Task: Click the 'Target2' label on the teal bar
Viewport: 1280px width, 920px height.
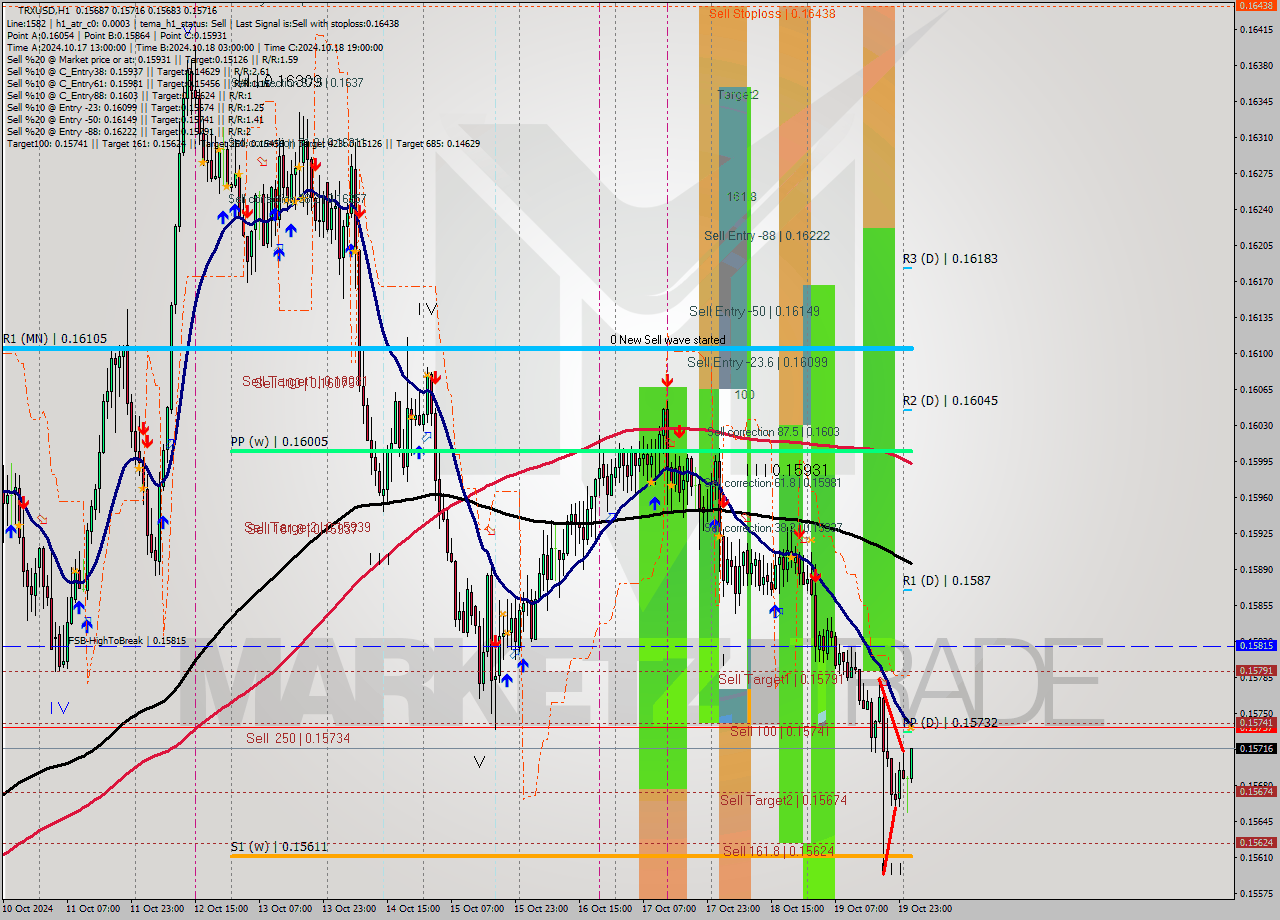Action: [x=738, y=95]
